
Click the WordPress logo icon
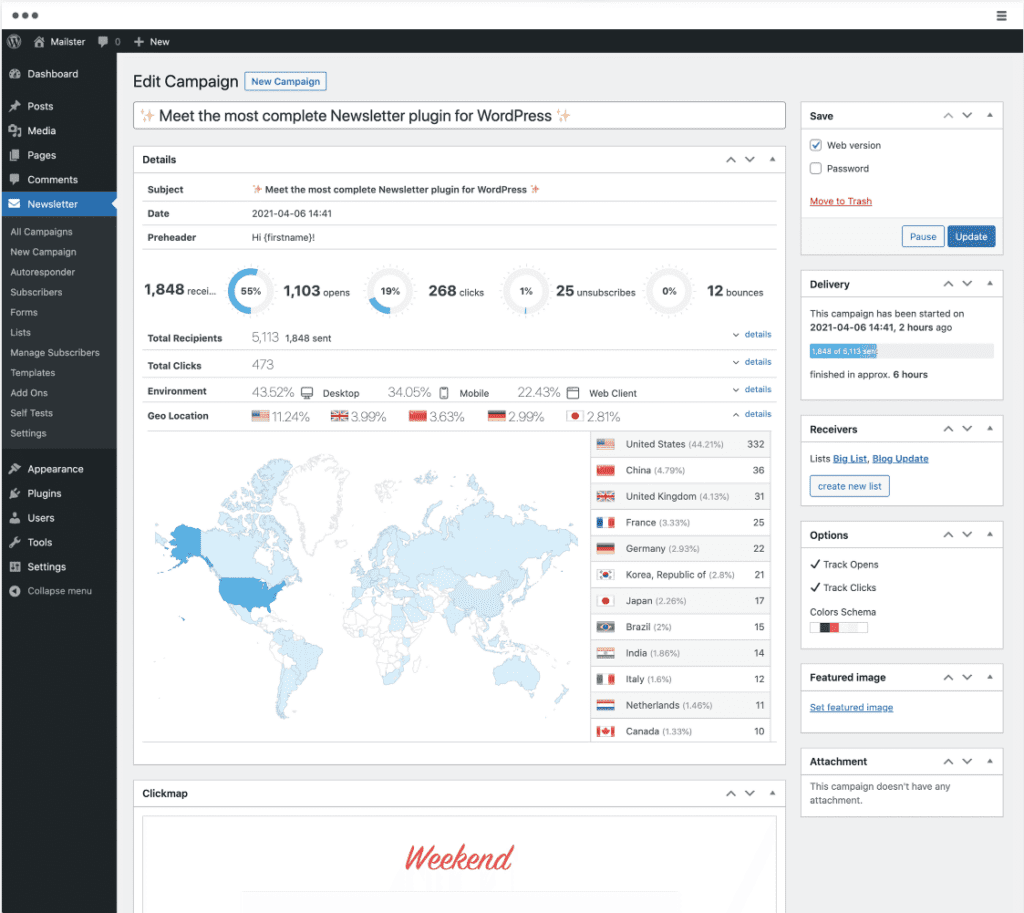14,42
